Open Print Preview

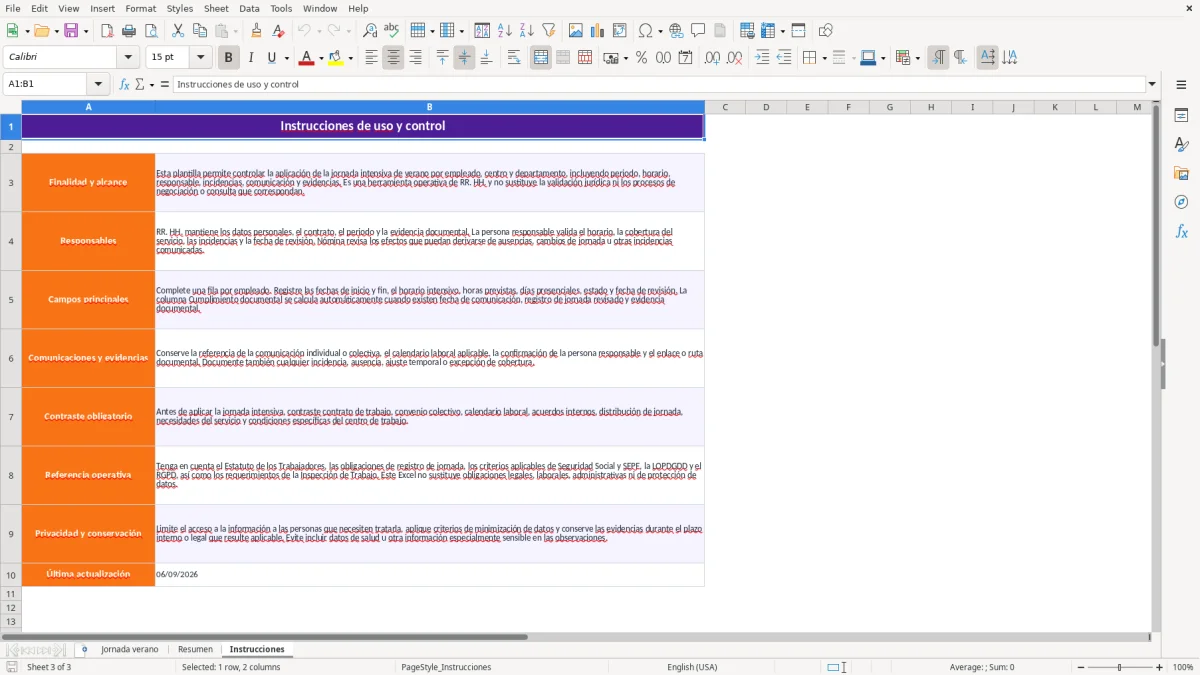(x=151, y=31)
